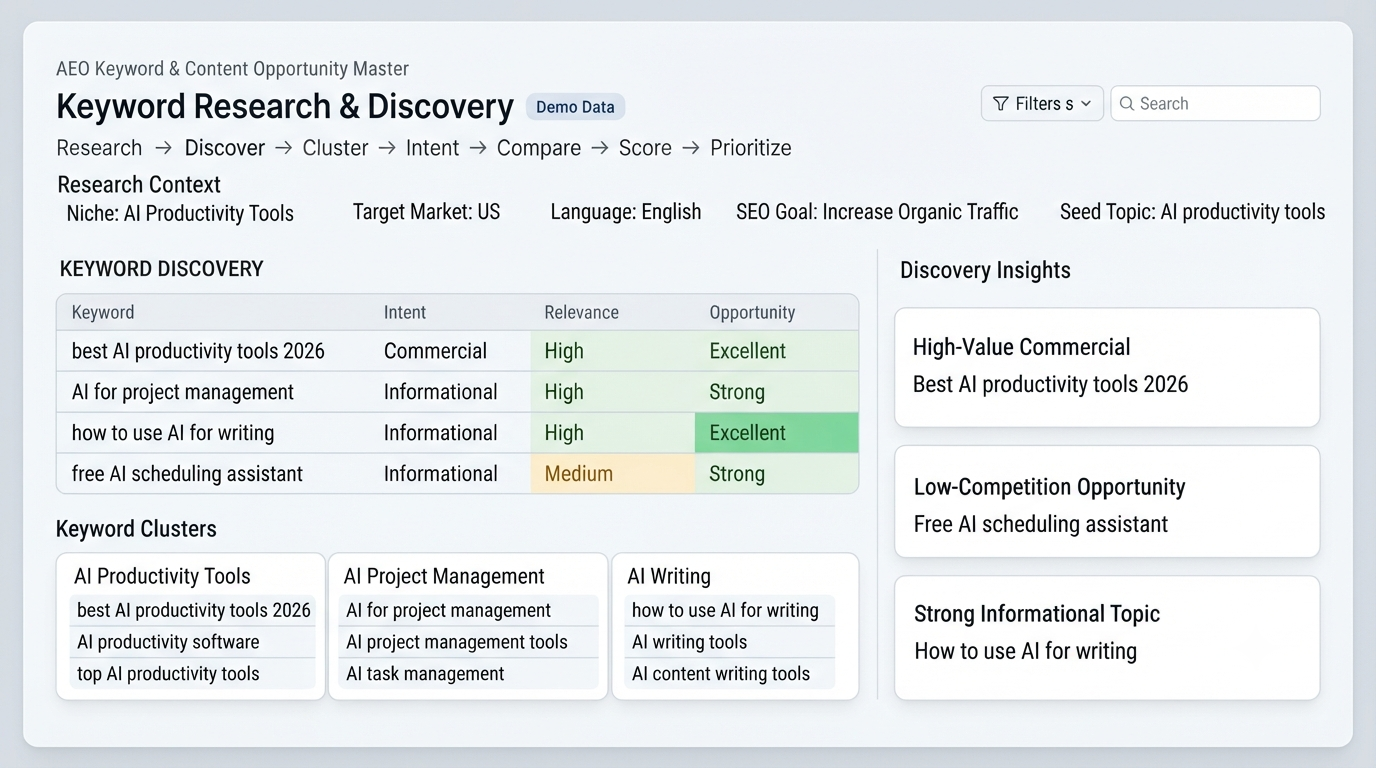Sort by the Relevance column header
This screenshot has height=768, width=1376.
coord(581,312)
